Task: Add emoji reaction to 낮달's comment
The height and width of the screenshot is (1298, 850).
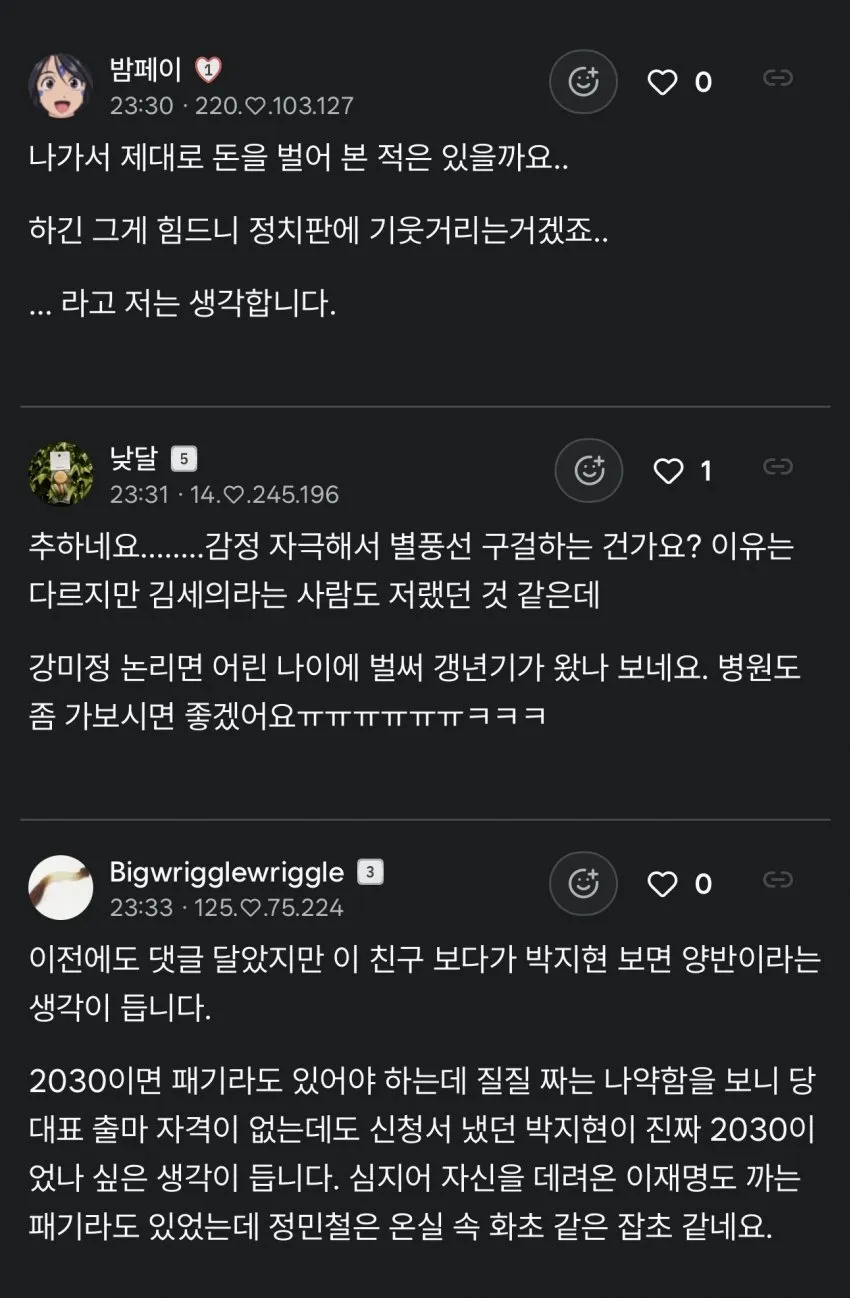Action: click(x=589, y=470)
